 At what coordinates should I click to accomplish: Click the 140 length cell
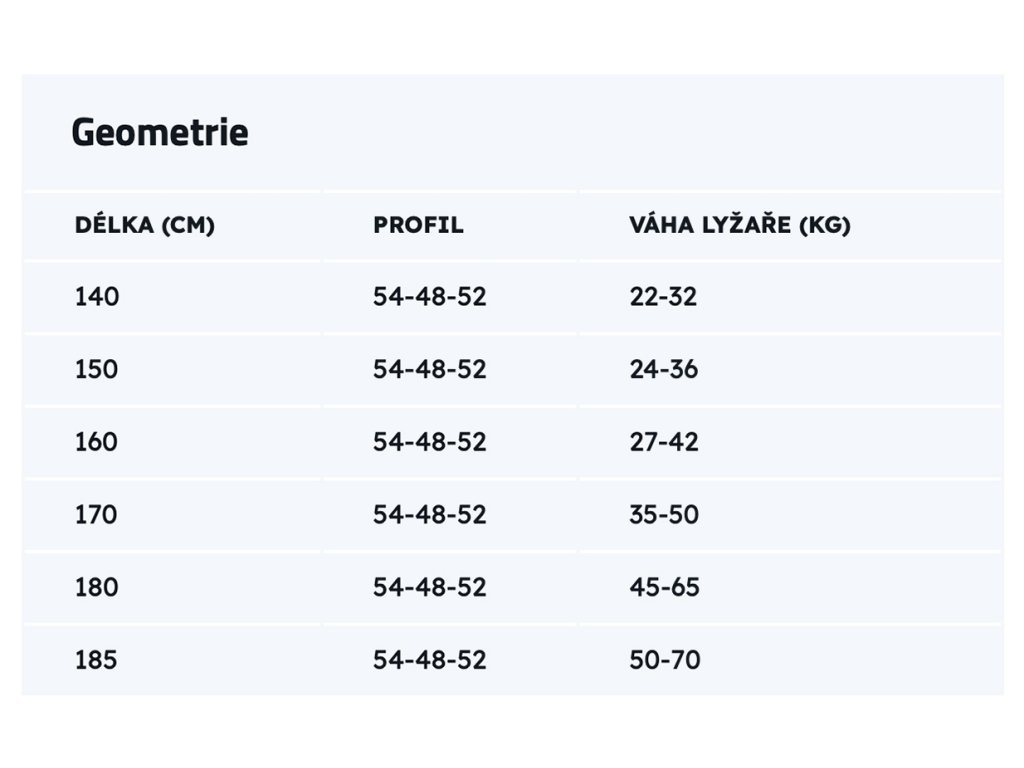pyautogui.click(x=97, y=297)
